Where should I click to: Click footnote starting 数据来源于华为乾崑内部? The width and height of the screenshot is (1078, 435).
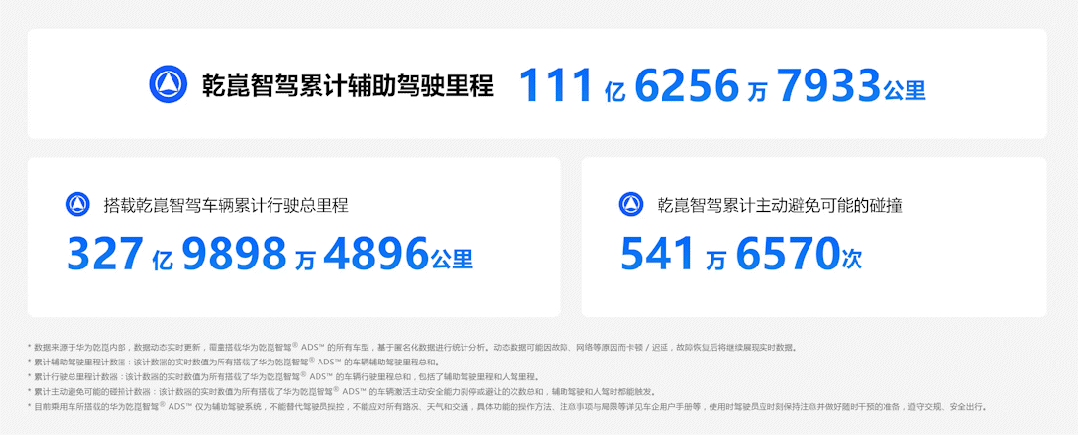[x=414, y=348]
